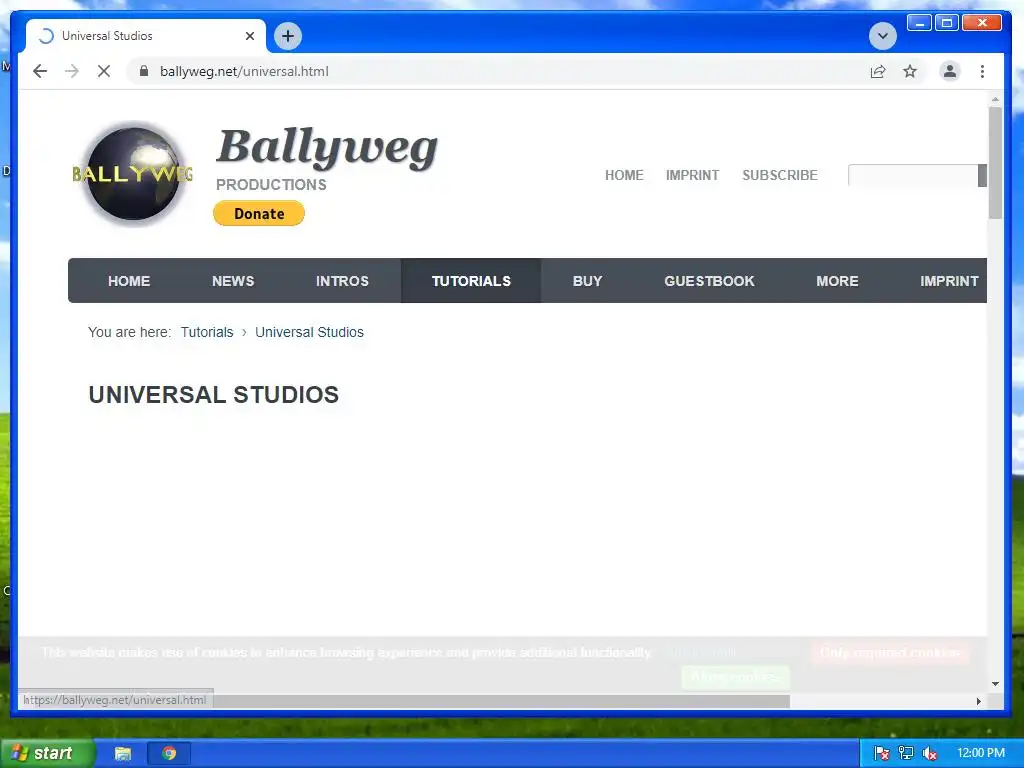Screen dimensions: 1024x768
Task: Click the muted volume tray icon
Action: [x=930, y=754]
